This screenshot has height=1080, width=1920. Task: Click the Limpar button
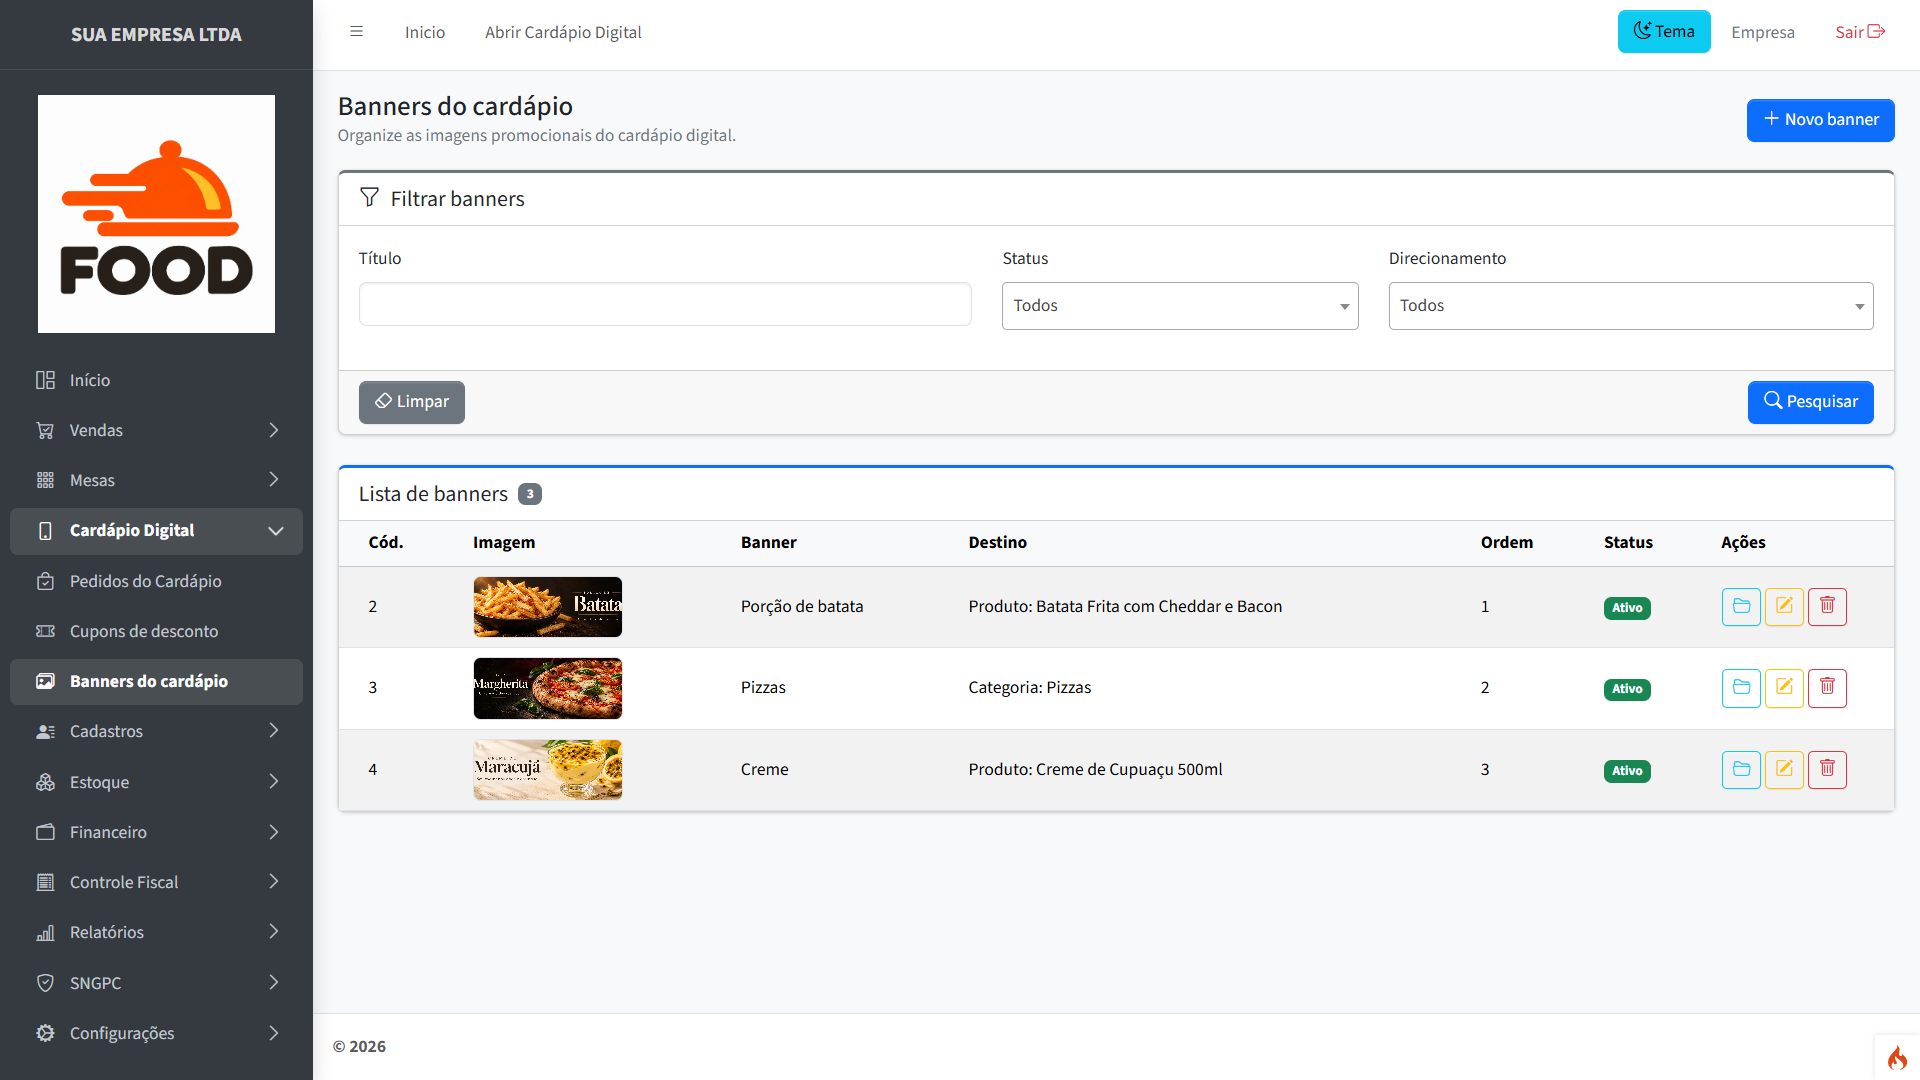[412, 402]
